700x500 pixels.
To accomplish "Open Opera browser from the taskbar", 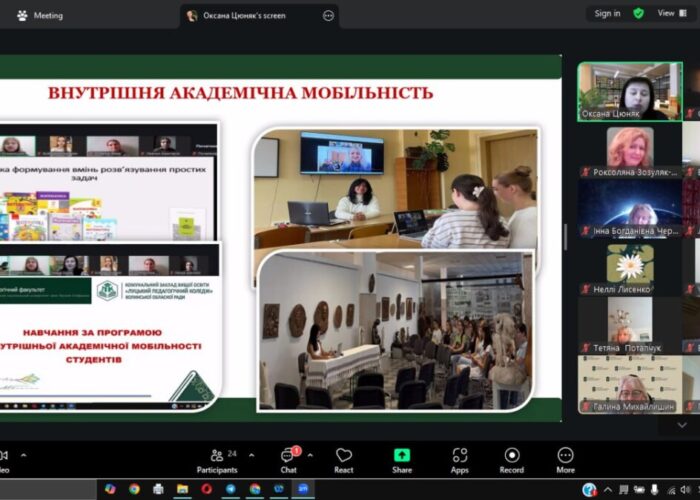I will [207, 489].
